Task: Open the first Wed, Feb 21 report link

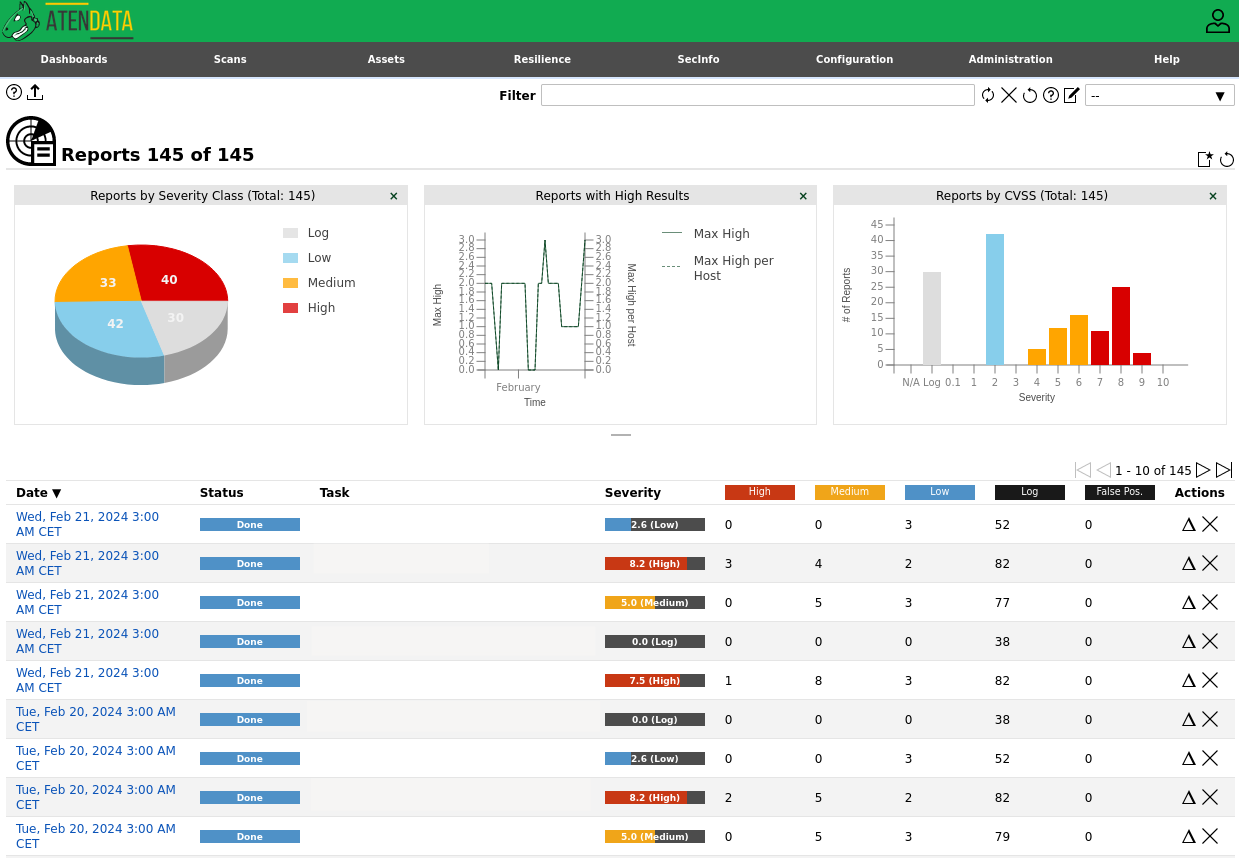Action: coord(87,524)
